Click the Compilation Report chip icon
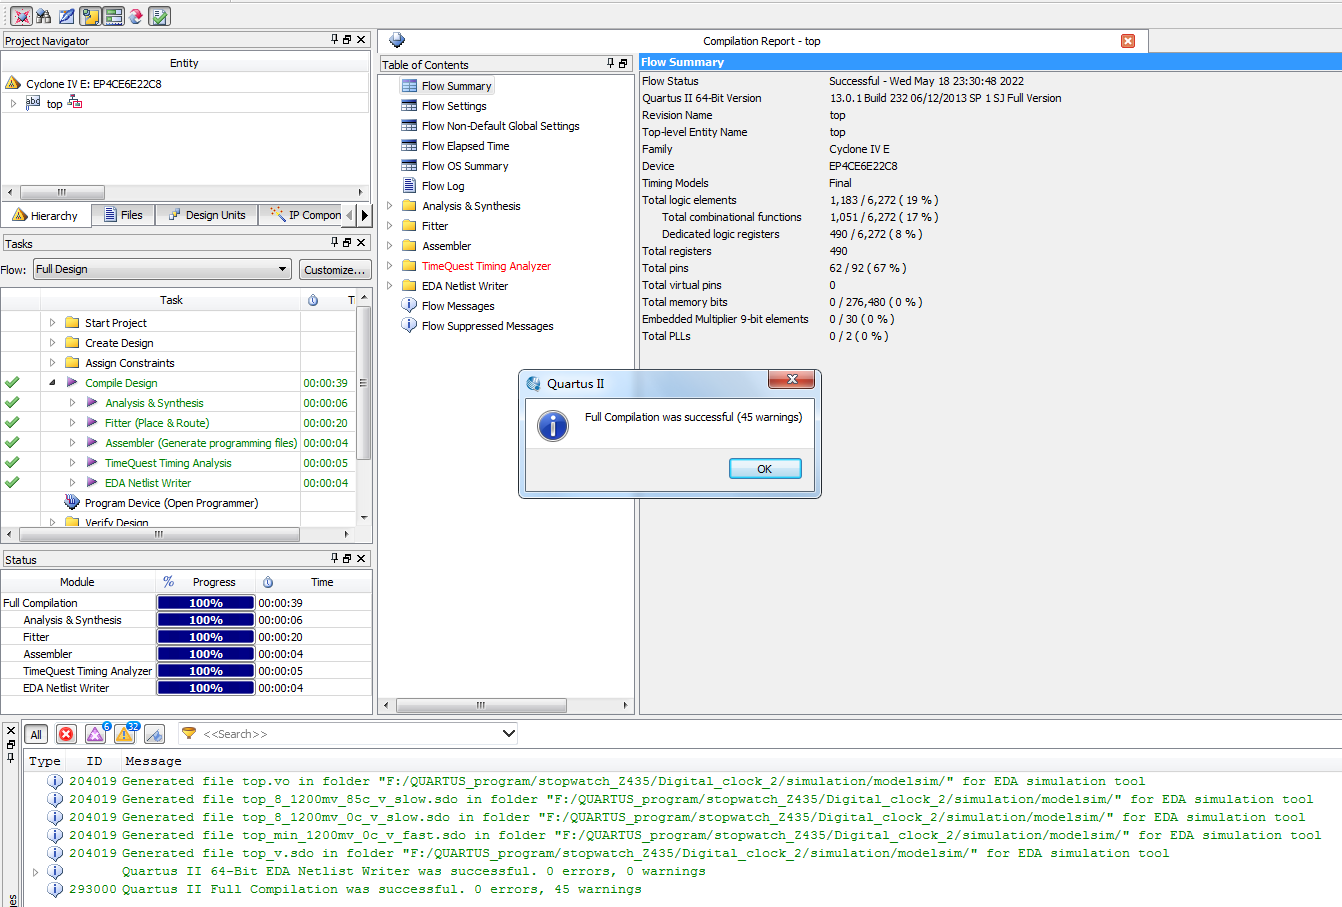Viewport: 1342px width, 907px height. tap(397, 40)
